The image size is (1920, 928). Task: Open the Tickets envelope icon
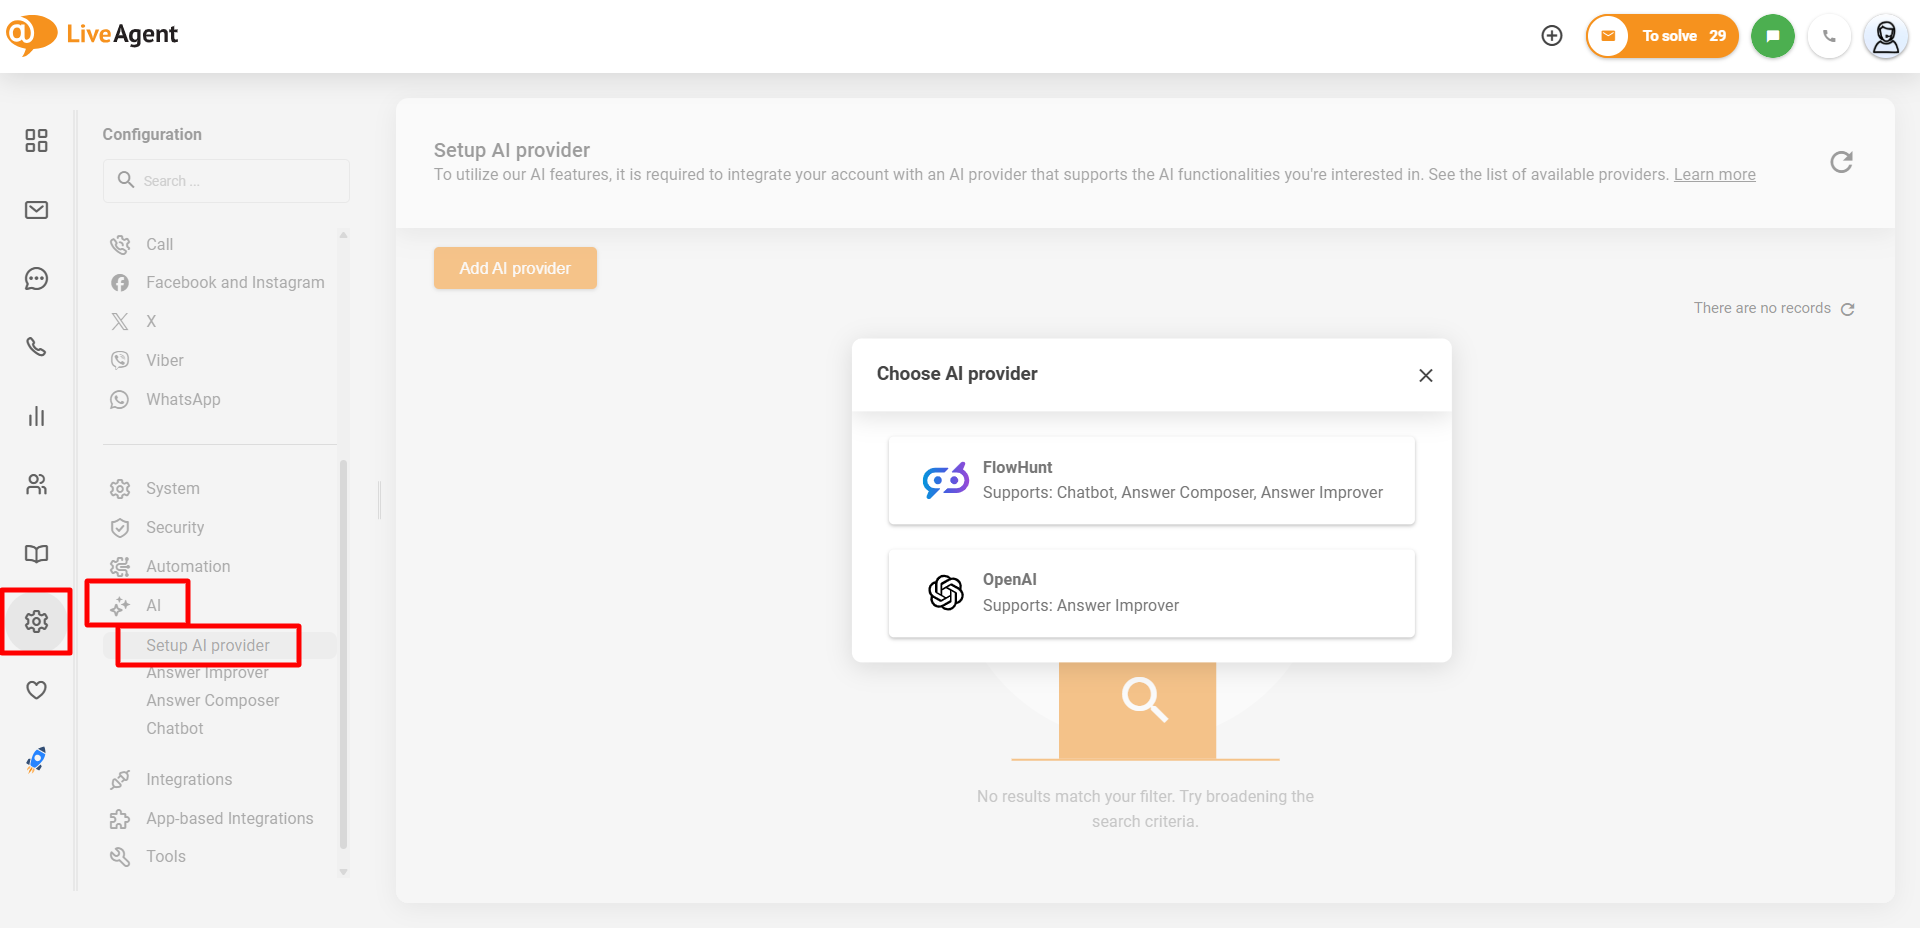(37, 210)
